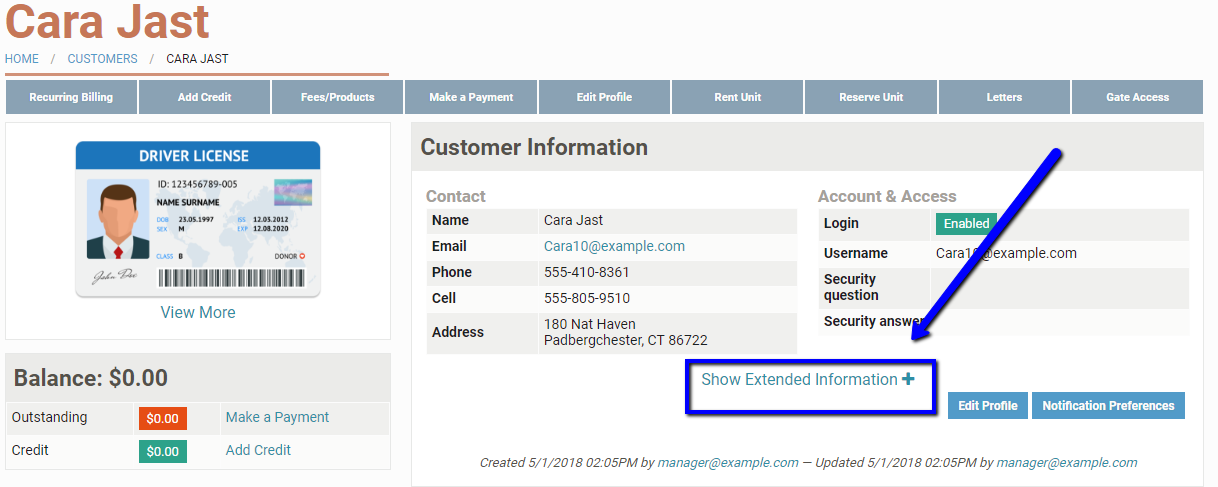Open the Letters section
1218x487 pixels.
[1004, 97]
